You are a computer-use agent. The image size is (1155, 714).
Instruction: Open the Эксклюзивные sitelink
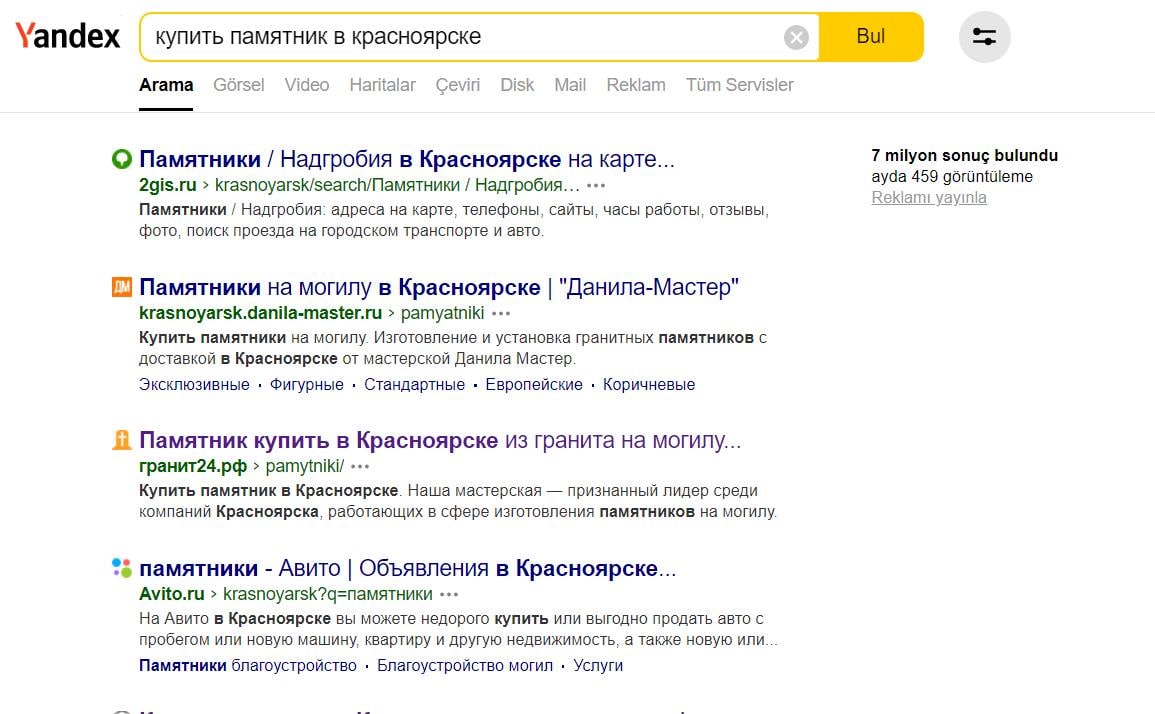click(x=194, y=385)
